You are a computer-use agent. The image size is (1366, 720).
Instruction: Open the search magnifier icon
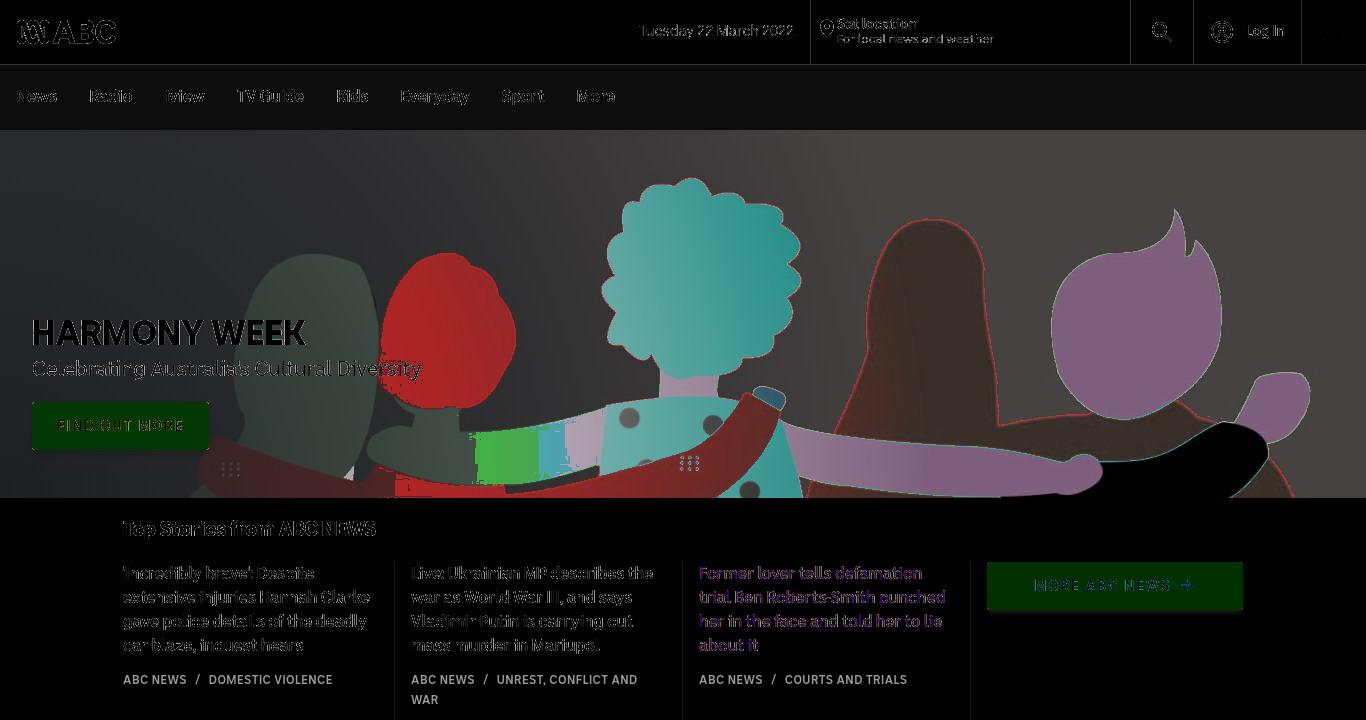tap(1162, 32)
